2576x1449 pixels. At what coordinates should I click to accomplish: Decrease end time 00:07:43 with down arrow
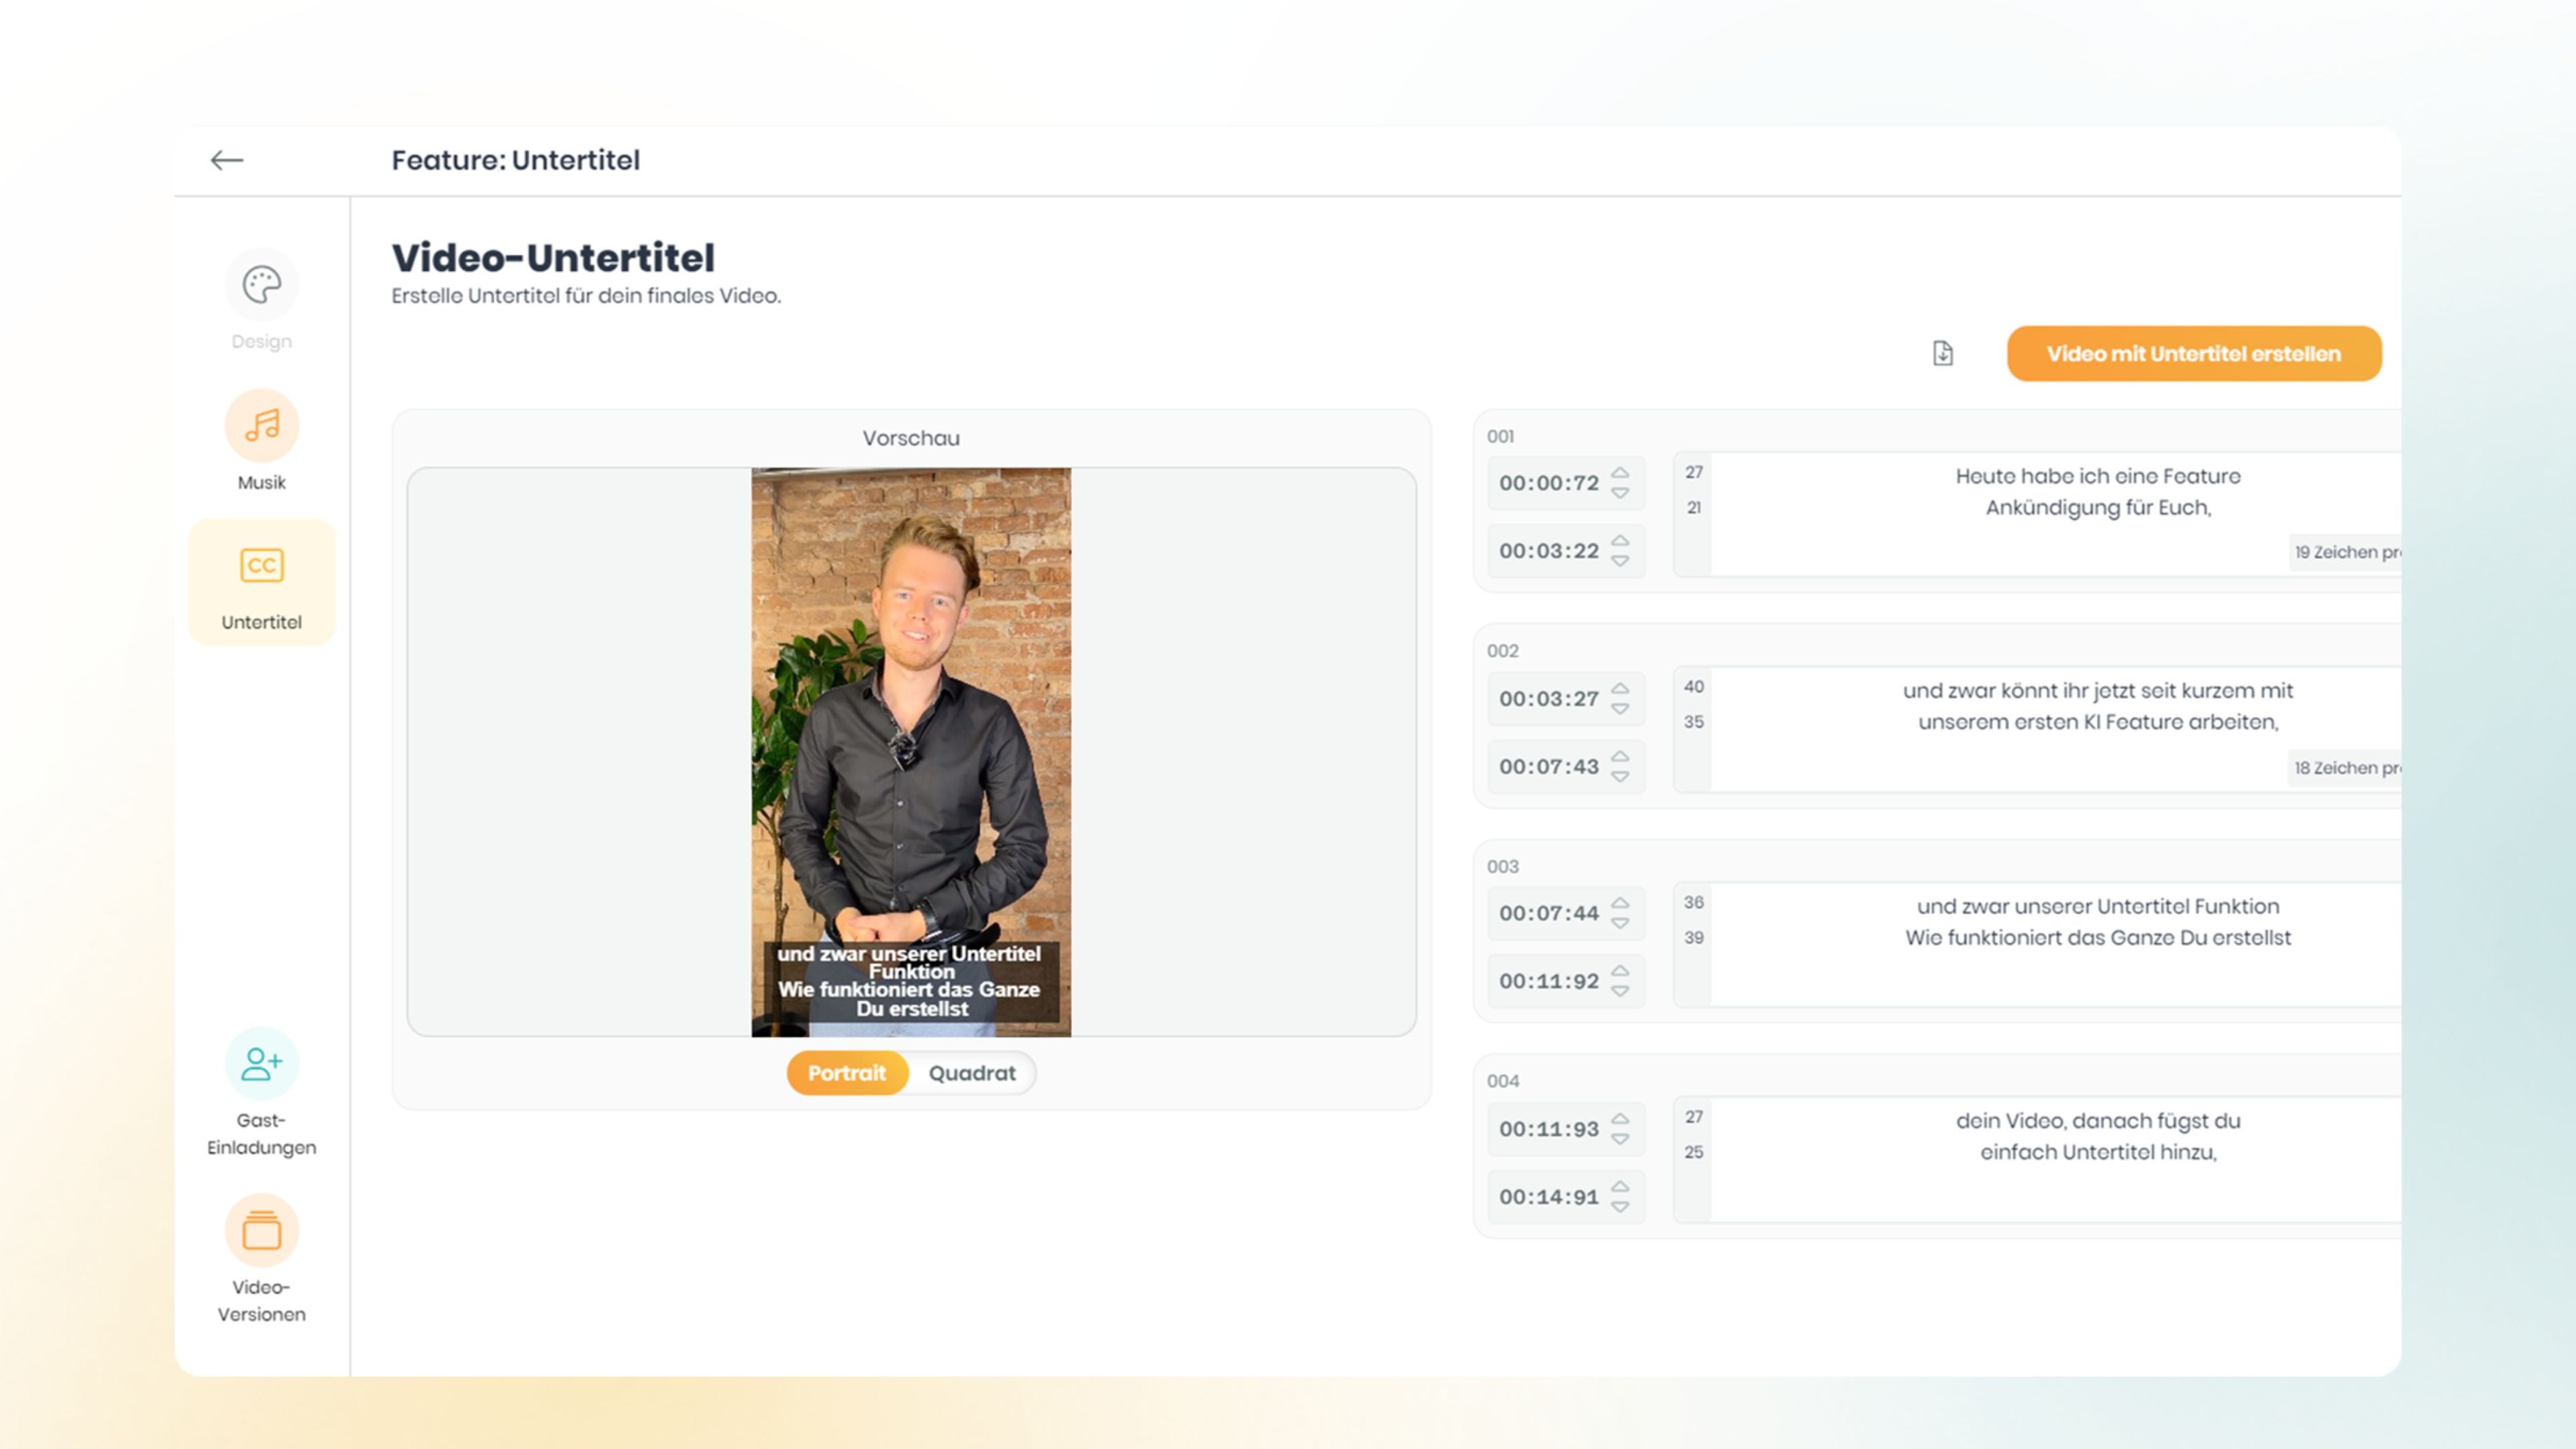point(1620,777)
